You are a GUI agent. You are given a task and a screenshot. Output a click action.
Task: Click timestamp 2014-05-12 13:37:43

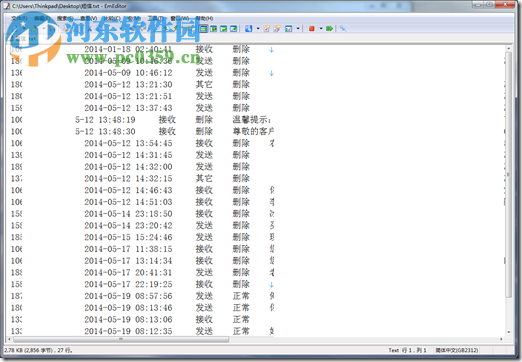click(128, 108)
